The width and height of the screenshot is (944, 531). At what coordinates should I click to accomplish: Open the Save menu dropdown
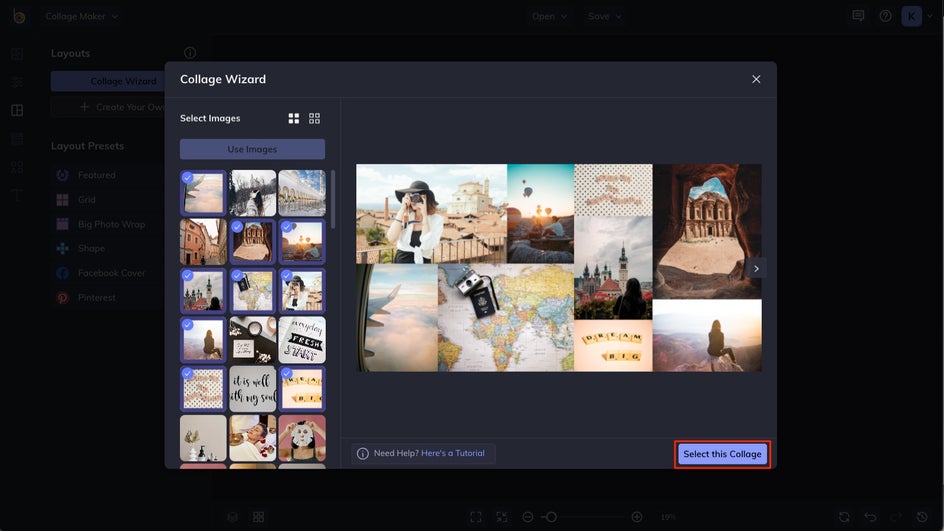604,16
